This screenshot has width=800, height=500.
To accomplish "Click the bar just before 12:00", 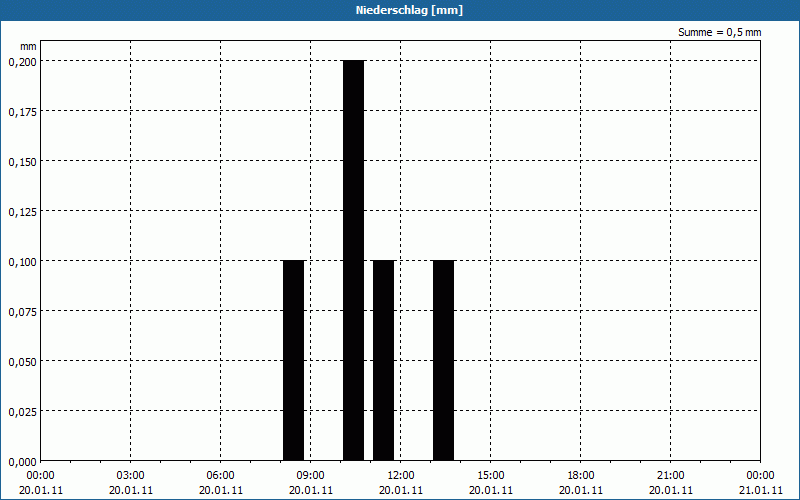I will (384, 361).
